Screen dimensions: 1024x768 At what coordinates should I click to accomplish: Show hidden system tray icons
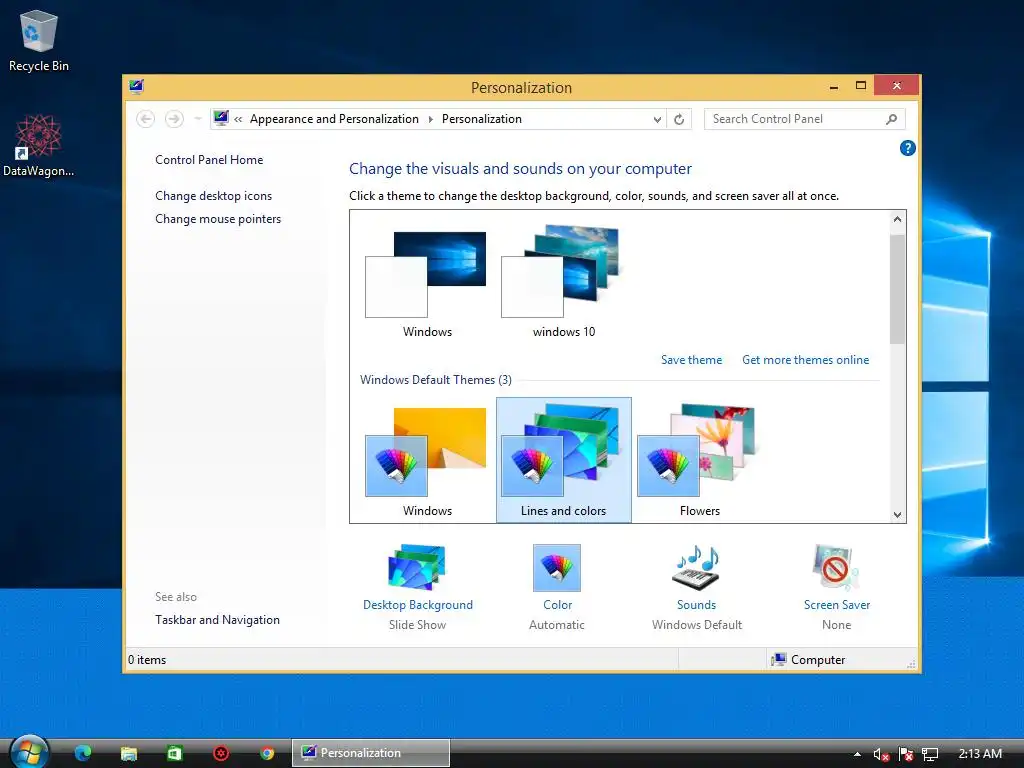coord(857,754)
